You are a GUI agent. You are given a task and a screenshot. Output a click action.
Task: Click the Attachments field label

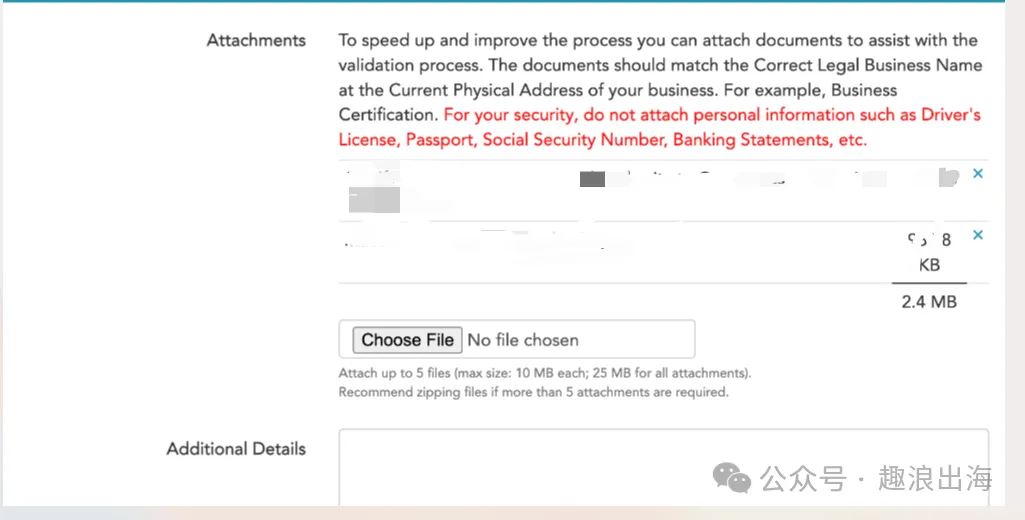click(x=256, y=41)
